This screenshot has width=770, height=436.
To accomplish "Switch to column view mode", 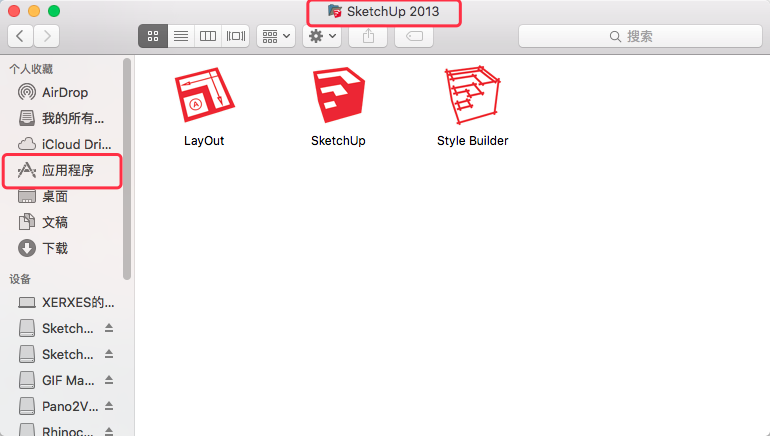I will 208,36.
